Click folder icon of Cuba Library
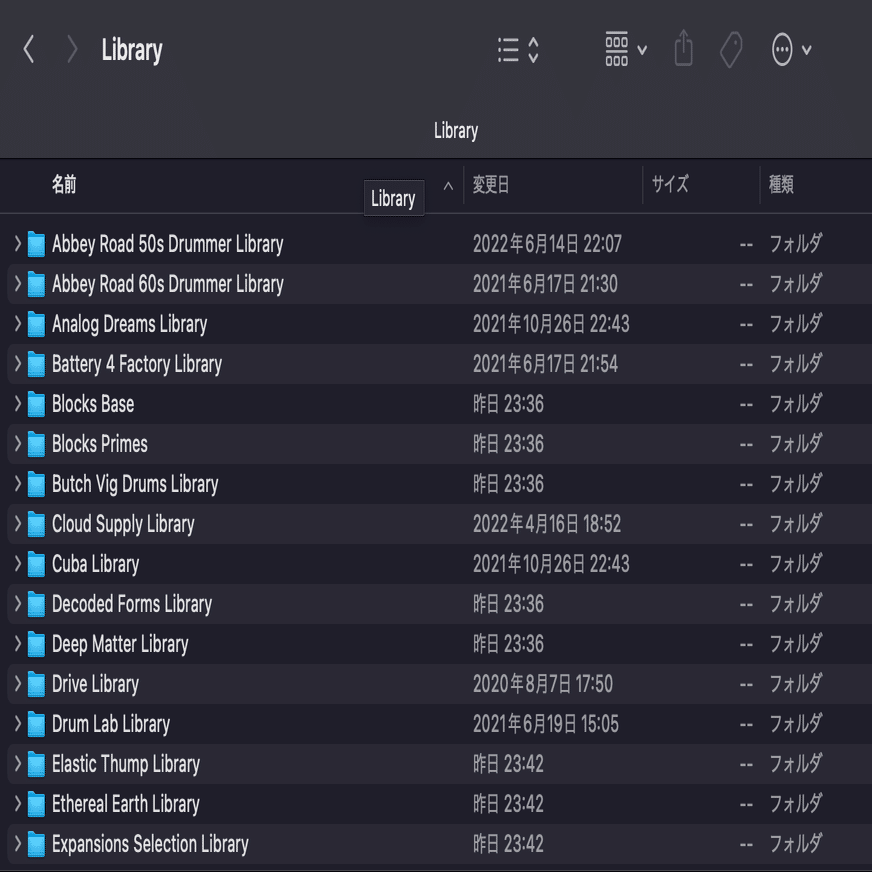 tap(36, 564)
